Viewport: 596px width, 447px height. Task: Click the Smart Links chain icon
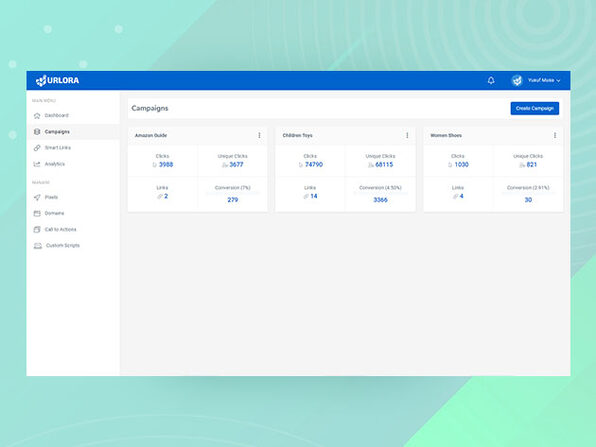[x=37, y=148]
